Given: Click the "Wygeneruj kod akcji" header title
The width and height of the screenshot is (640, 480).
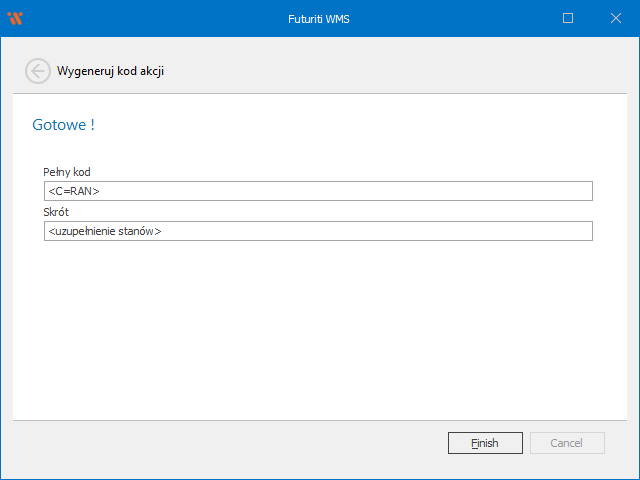Looking at the screenshot, I should 110,71.
